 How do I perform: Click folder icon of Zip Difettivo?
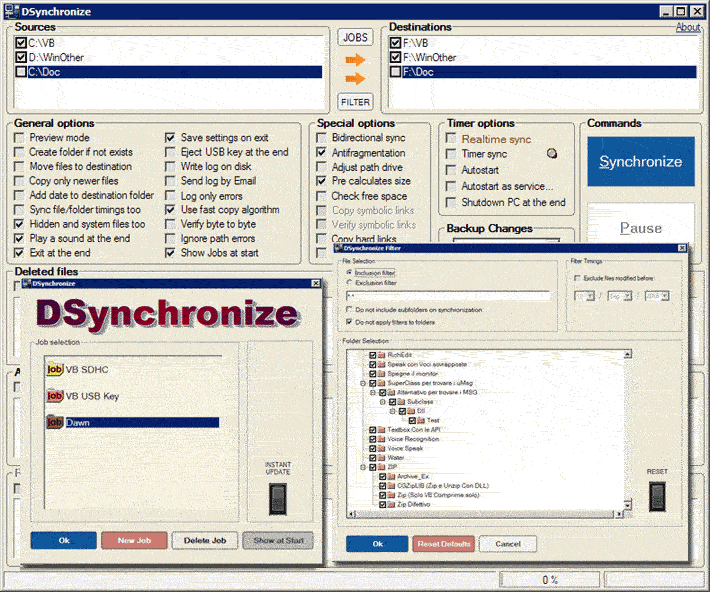tap(391, 504)
